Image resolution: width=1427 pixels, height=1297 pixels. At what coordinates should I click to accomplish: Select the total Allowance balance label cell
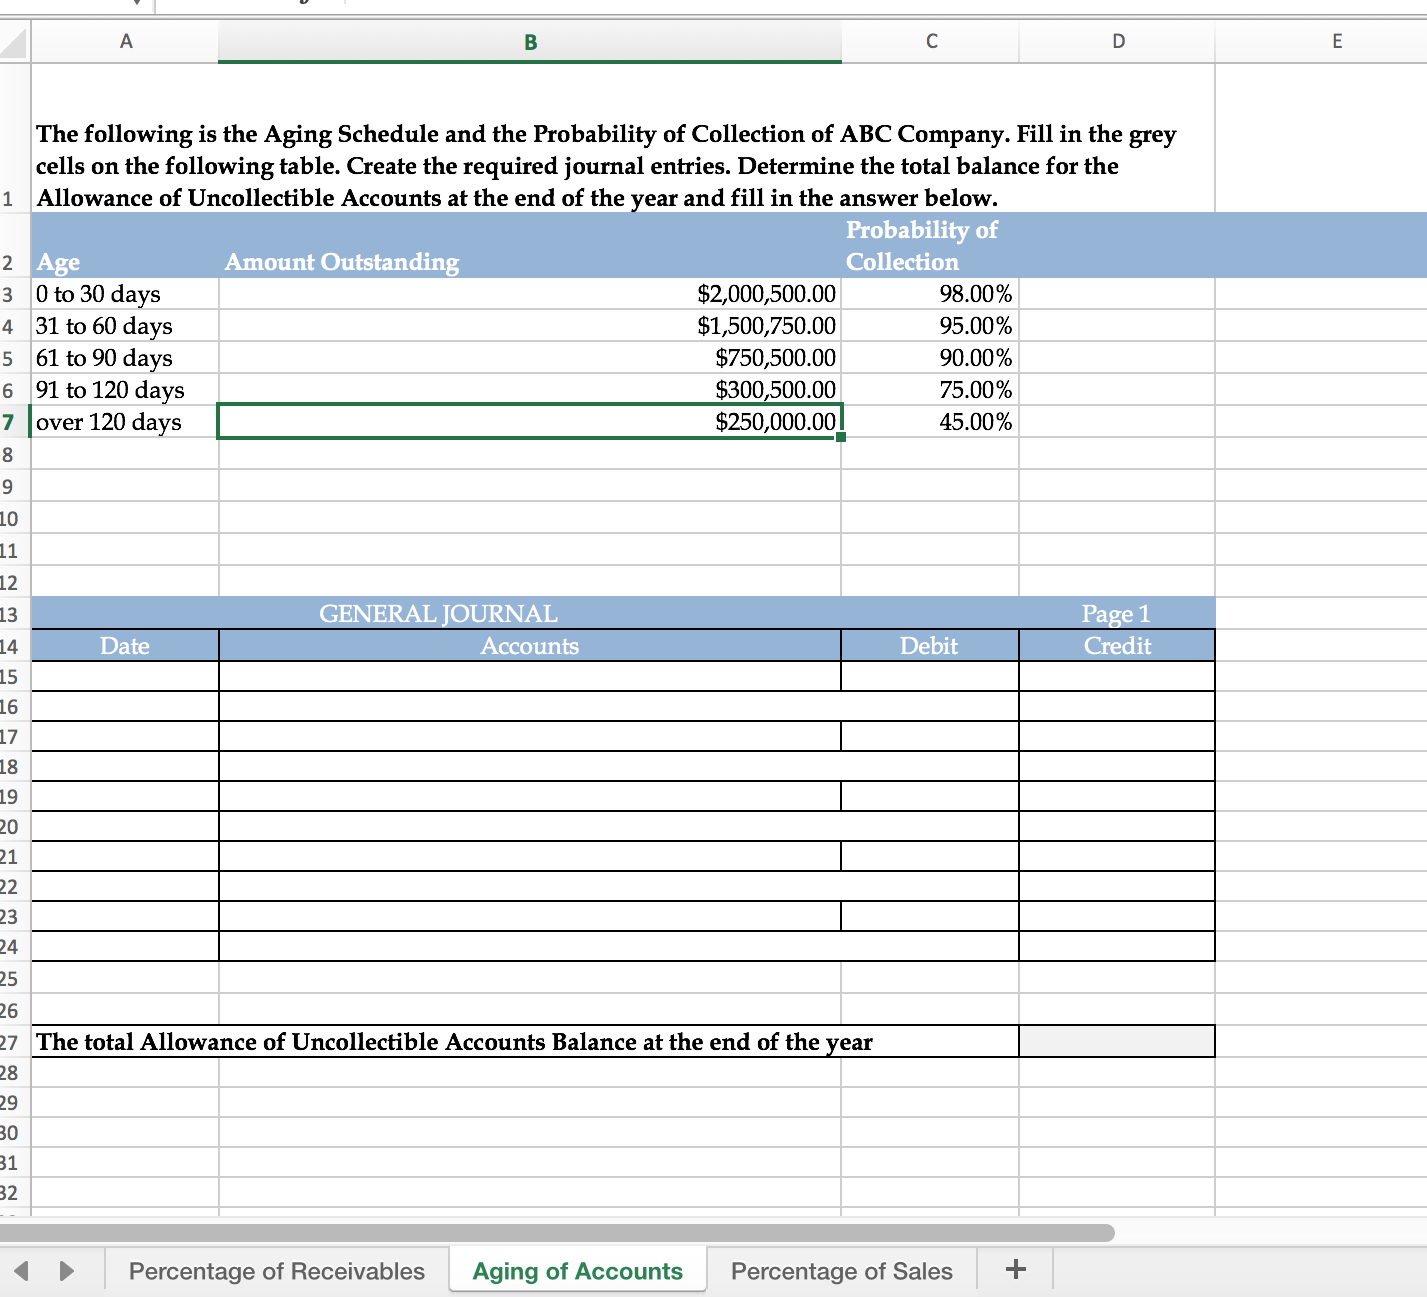[525, 1041]
